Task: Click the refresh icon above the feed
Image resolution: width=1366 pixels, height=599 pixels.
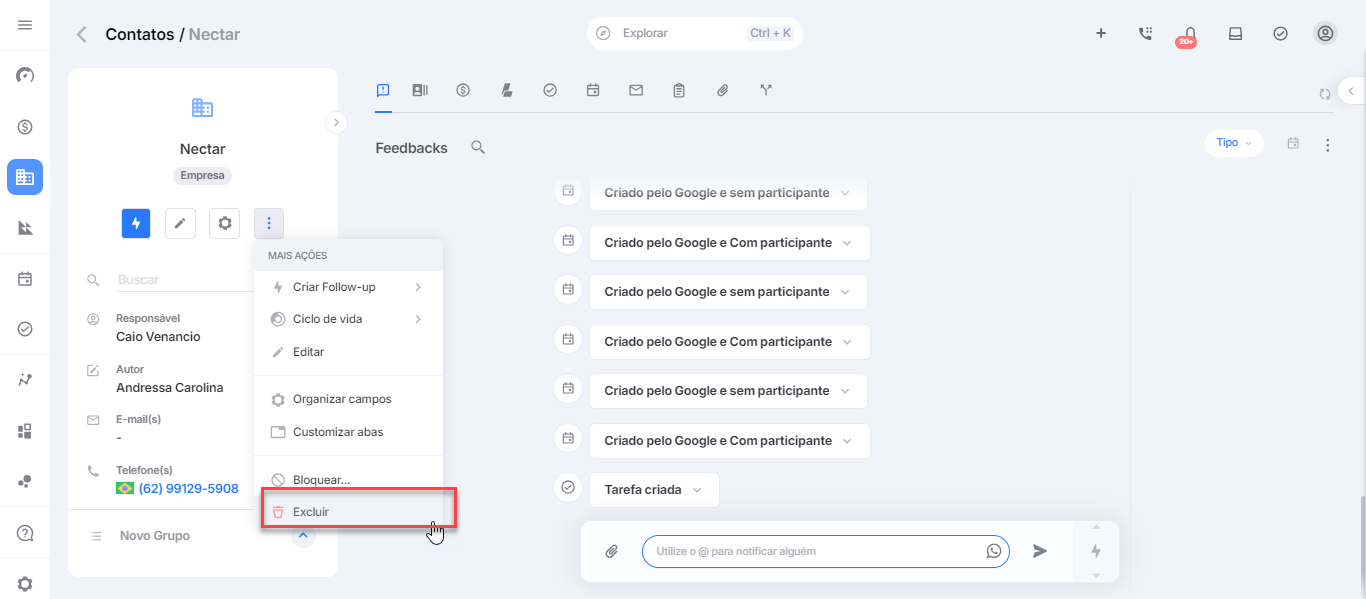Action: click(x=1324, y=94)
